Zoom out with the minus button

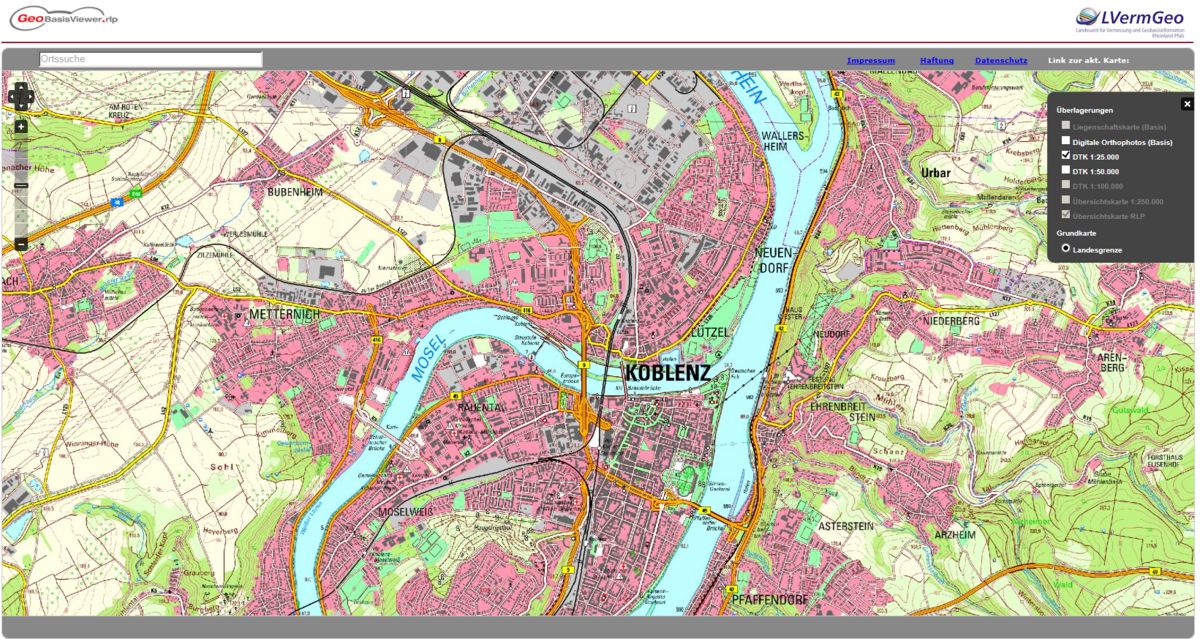pos(21,244)
